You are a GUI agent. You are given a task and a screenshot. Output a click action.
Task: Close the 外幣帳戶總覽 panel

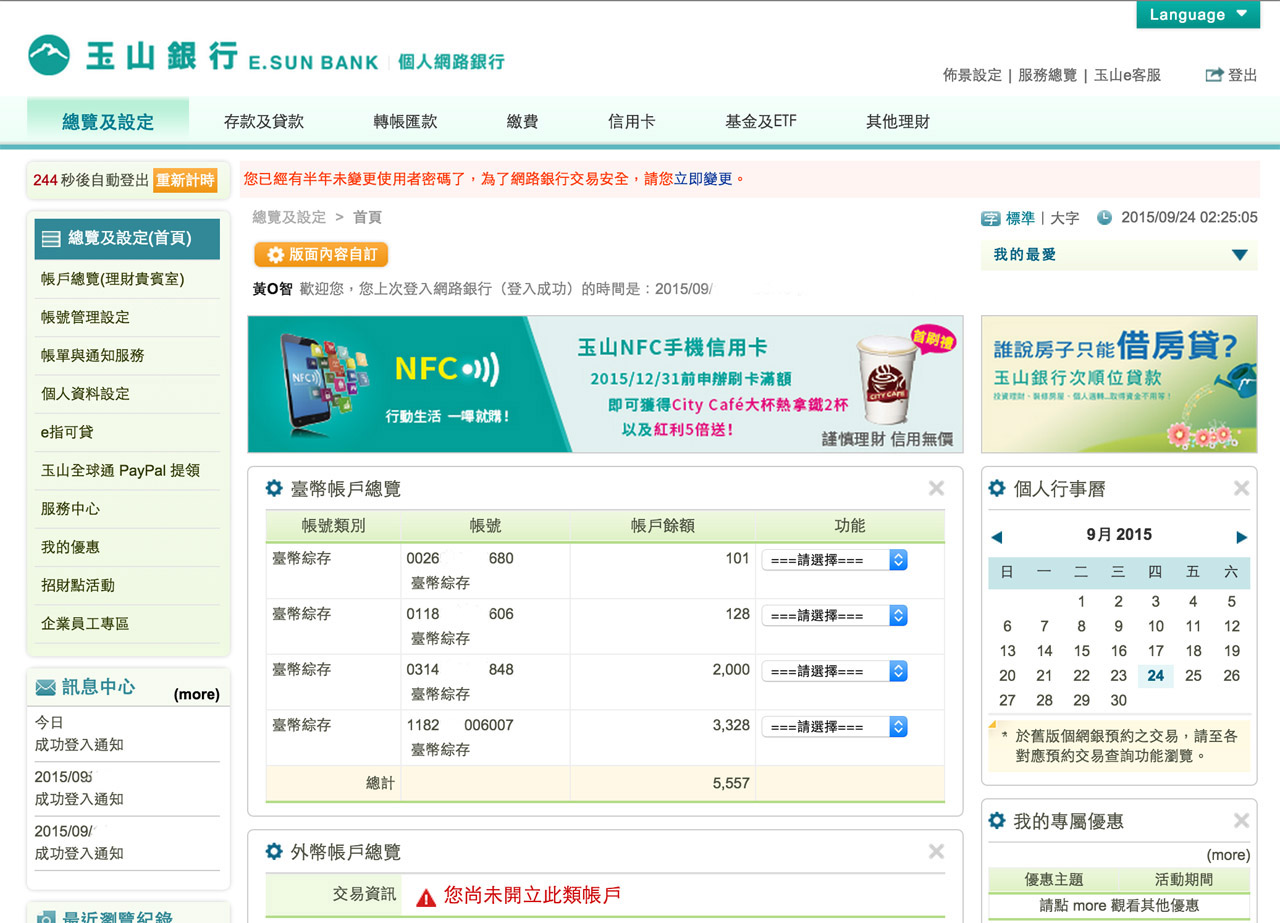tap(936, 851)
